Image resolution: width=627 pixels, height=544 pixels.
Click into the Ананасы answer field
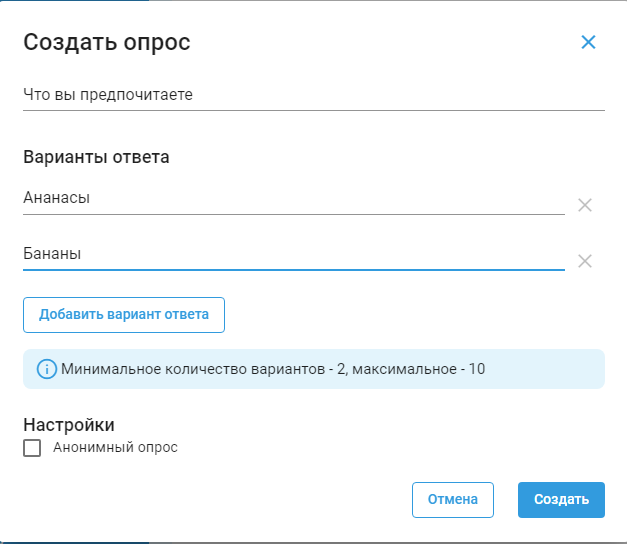click(x=293, y=199)
